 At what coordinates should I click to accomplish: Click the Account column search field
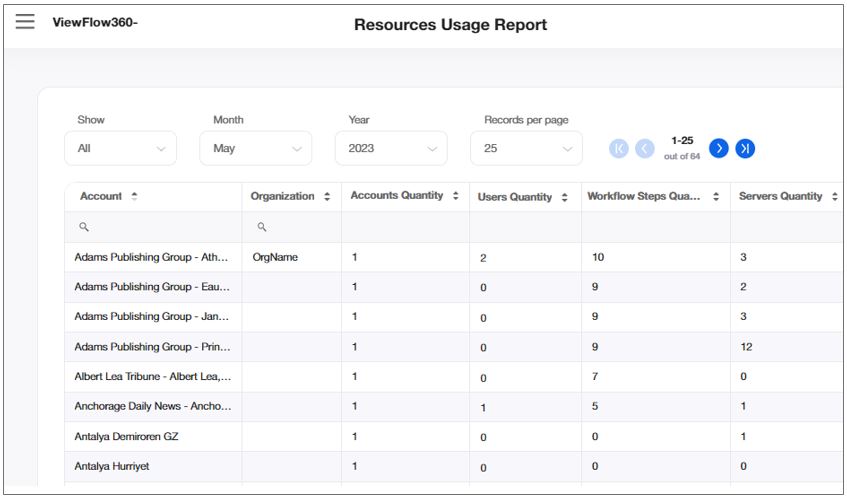pos(155,227)
